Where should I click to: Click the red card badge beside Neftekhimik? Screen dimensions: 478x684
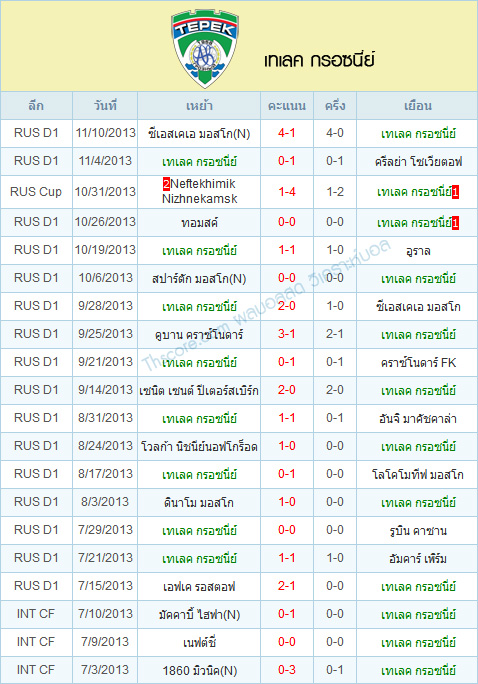click(166, 184)
